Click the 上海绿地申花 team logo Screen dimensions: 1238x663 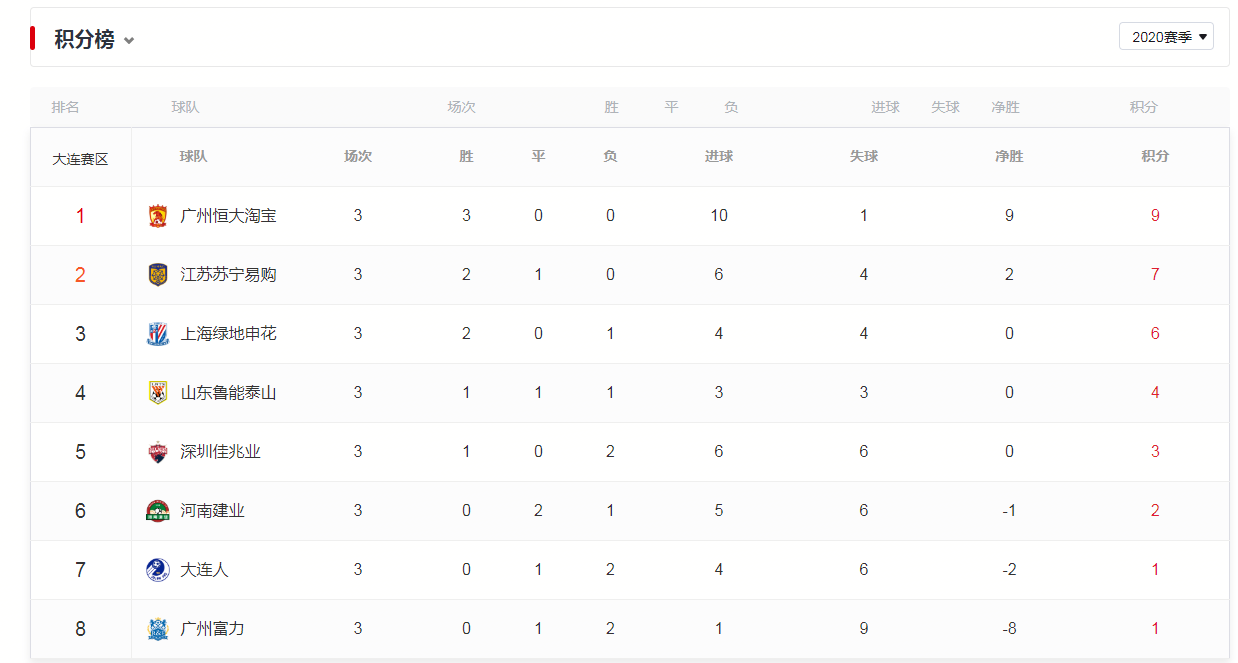coord(158,334)
